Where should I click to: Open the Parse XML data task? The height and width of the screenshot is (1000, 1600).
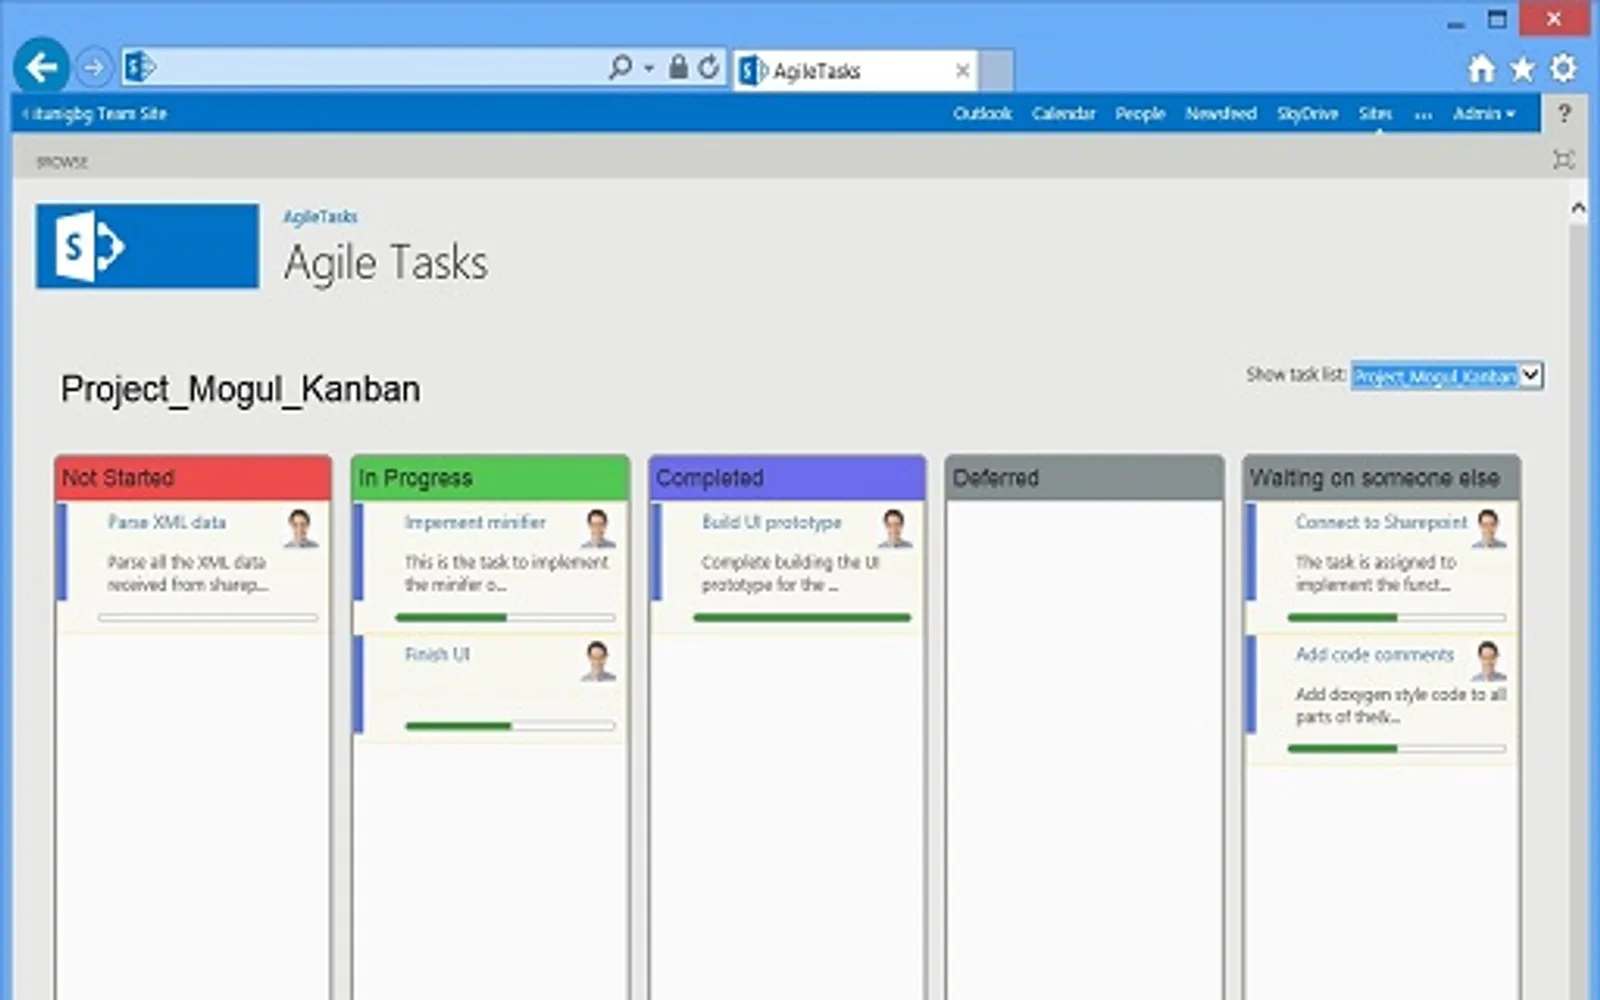point(167,522)
